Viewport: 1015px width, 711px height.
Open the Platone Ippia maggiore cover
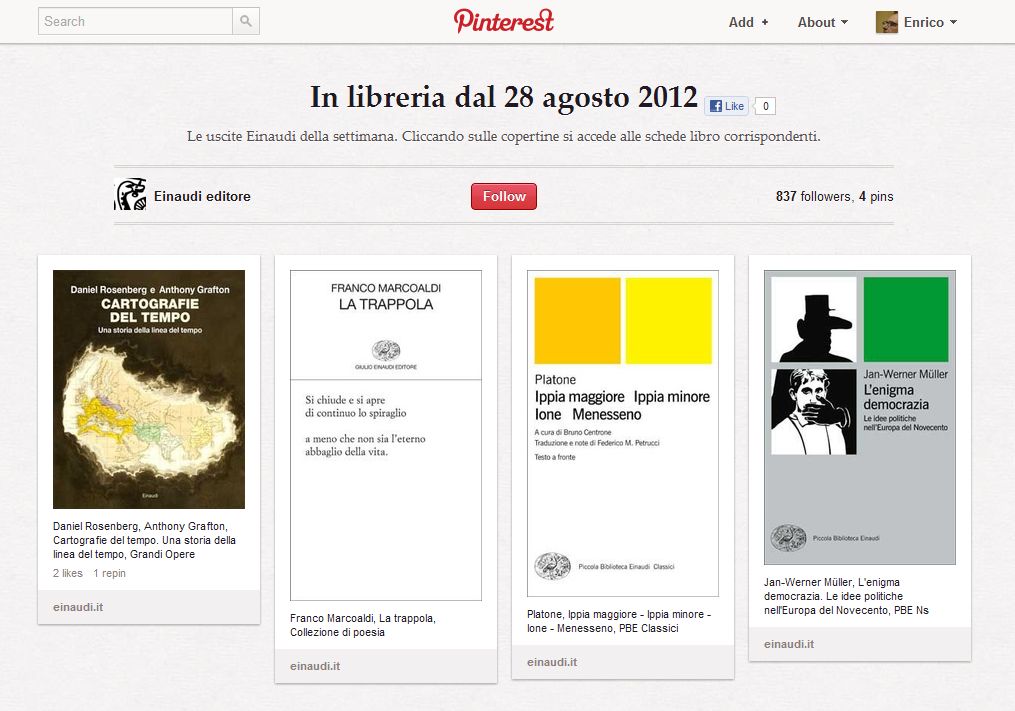(x=623, y=433)
